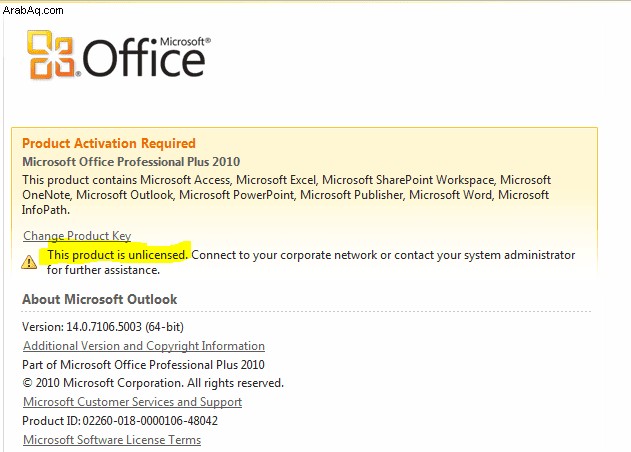Click the 2010 Microsoft Corporation copyright line
The width and height of the screenshot is (631, 452).
(153, 383)
